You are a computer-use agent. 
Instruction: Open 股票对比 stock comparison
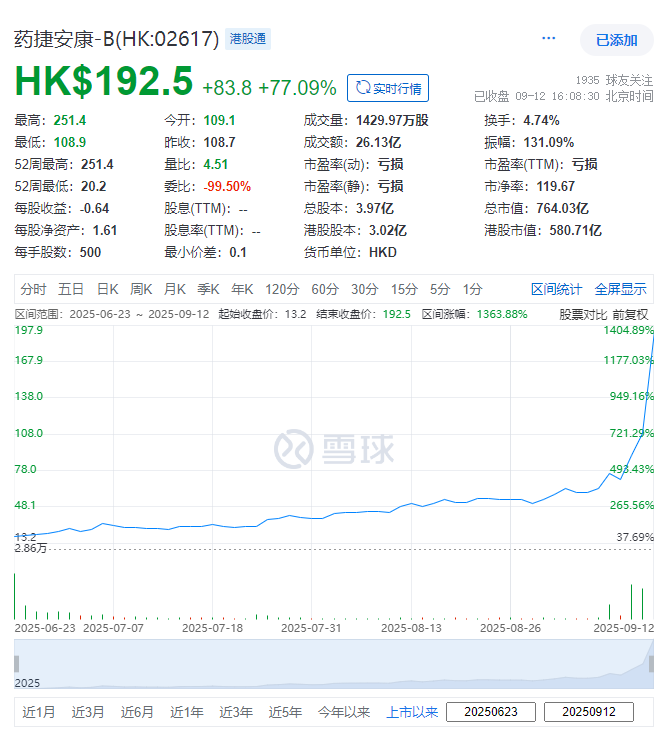point(583,315)
